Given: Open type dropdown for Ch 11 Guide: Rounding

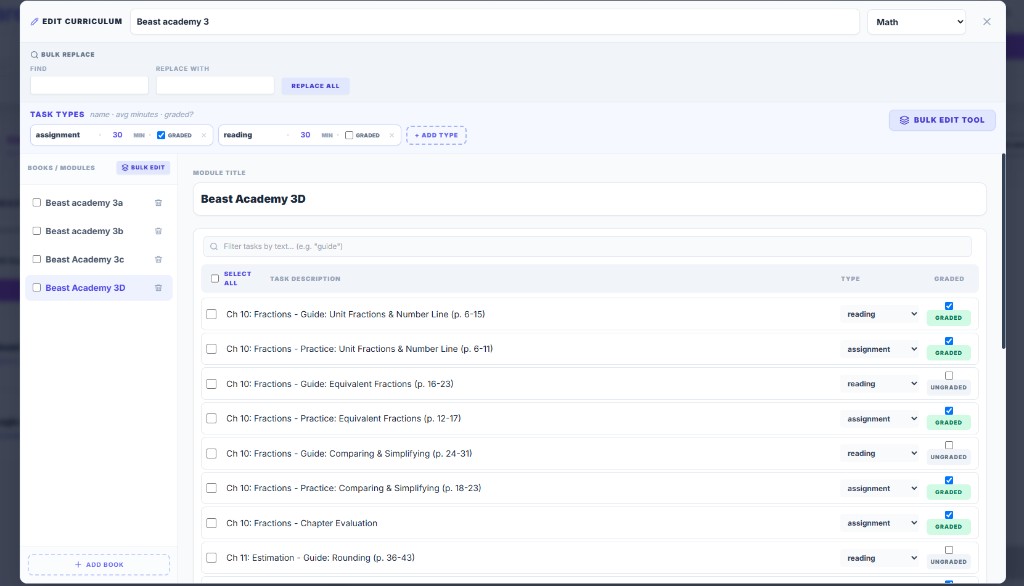Looking at the screenshot, I should point(881,558).
